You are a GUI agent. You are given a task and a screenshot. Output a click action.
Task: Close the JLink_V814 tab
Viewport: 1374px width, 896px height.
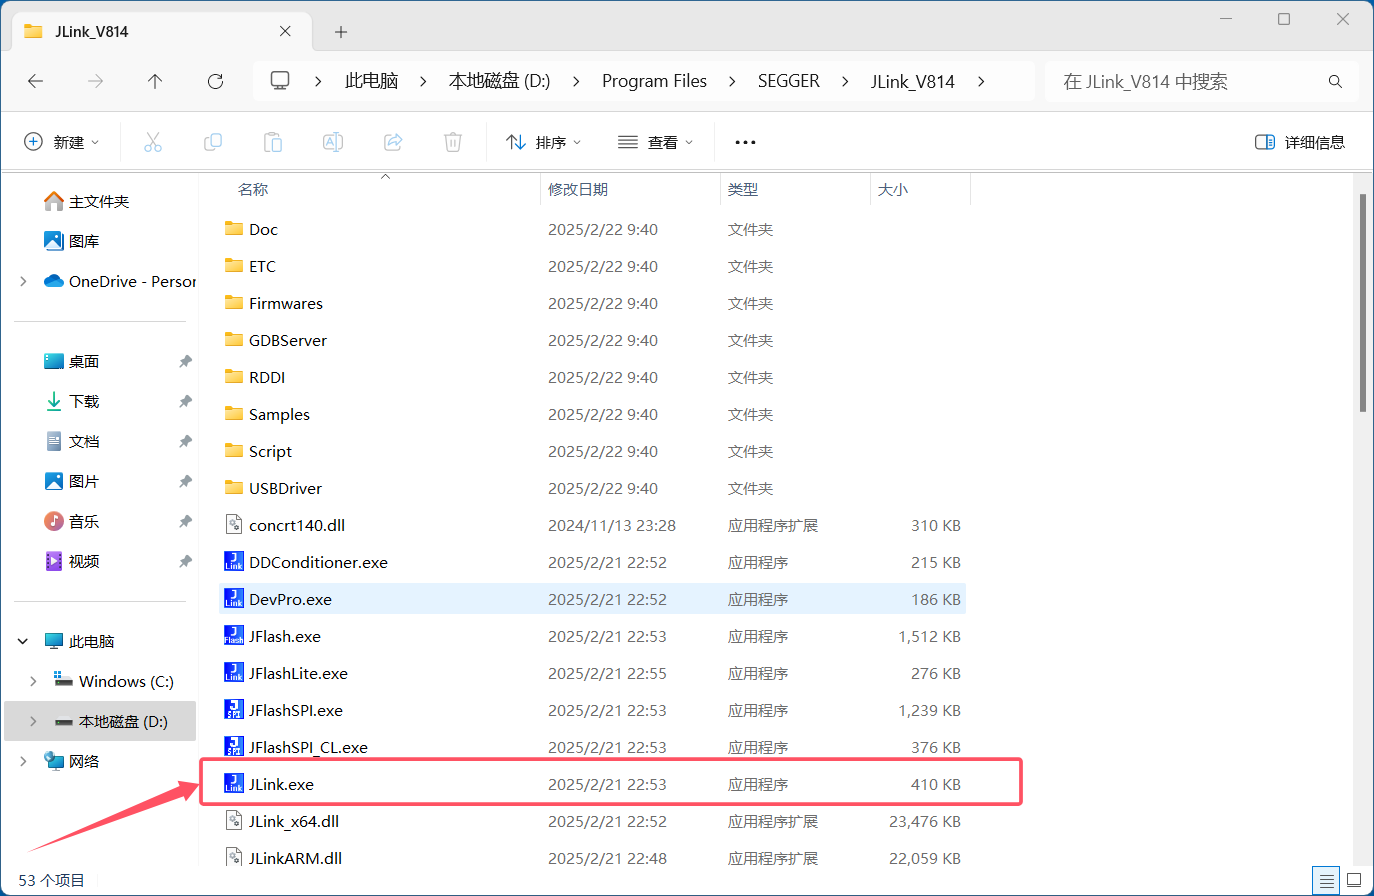[285, 31]
